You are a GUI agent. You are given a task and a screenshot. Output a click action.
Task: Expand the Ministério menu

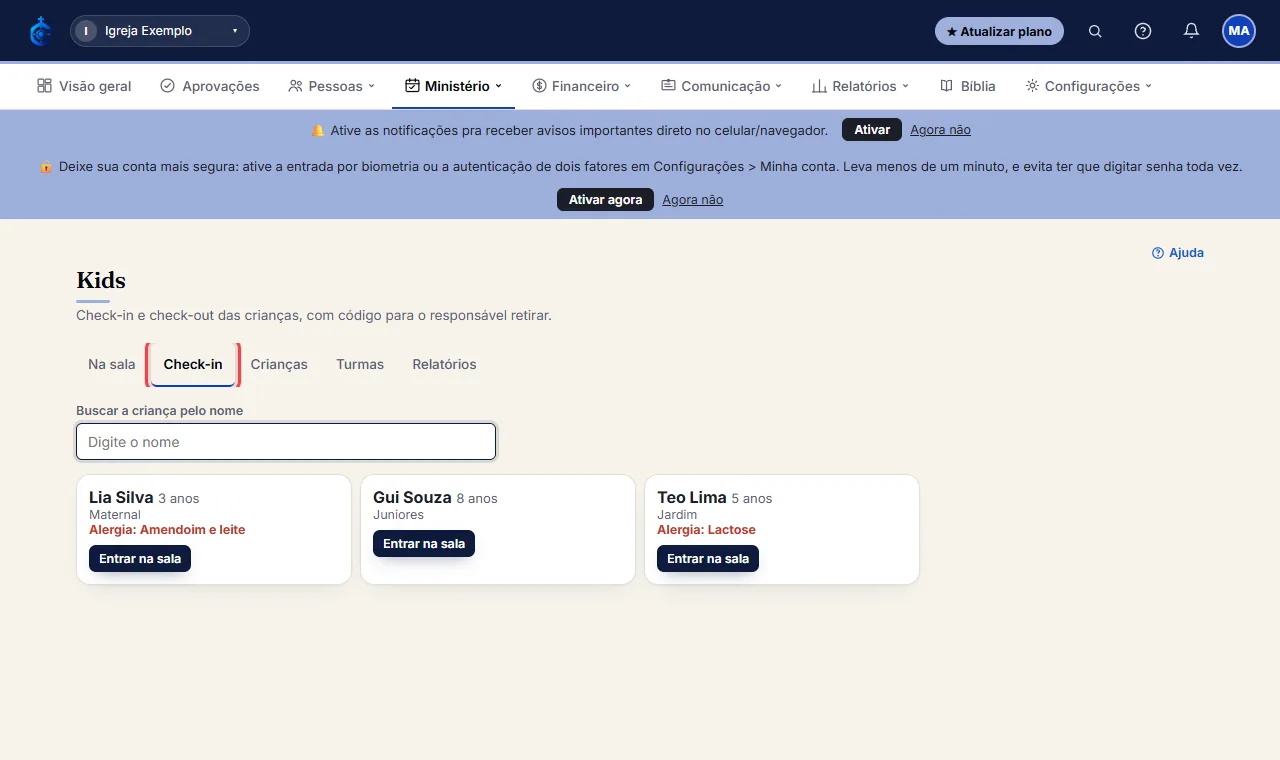(453, 86)
